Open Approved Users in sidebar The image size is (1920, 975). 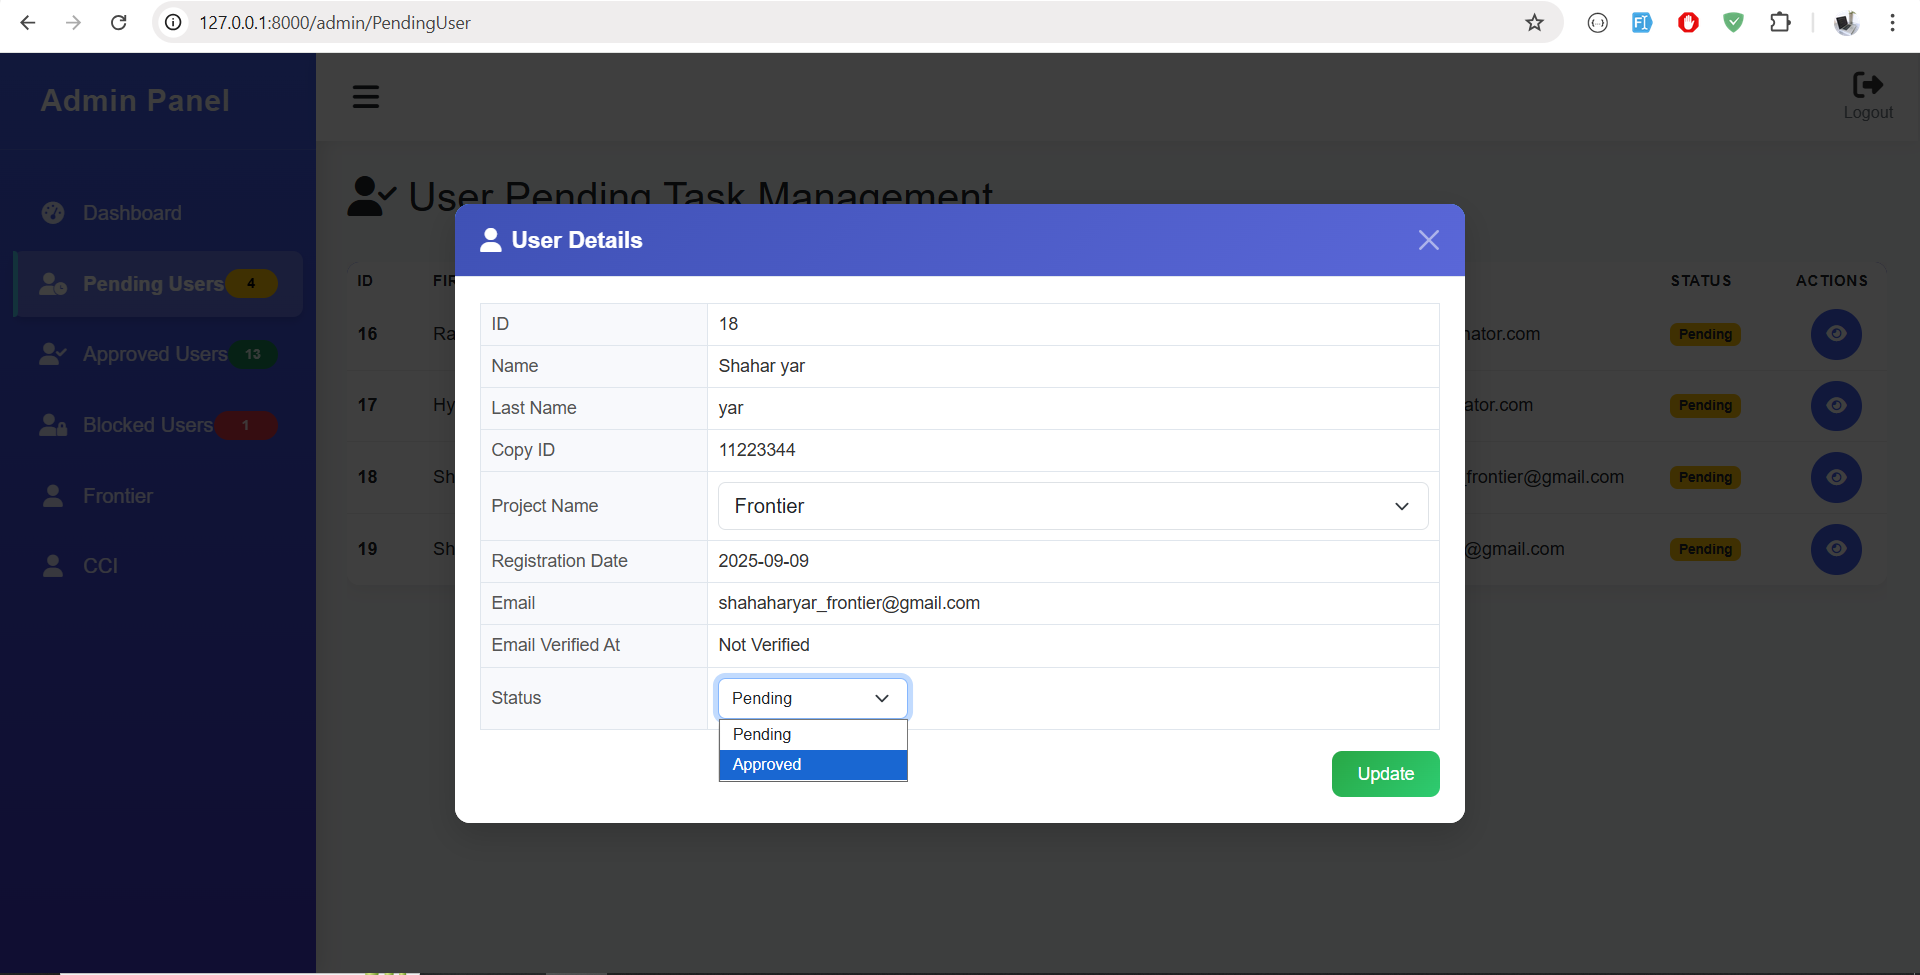tap(155, 354)
